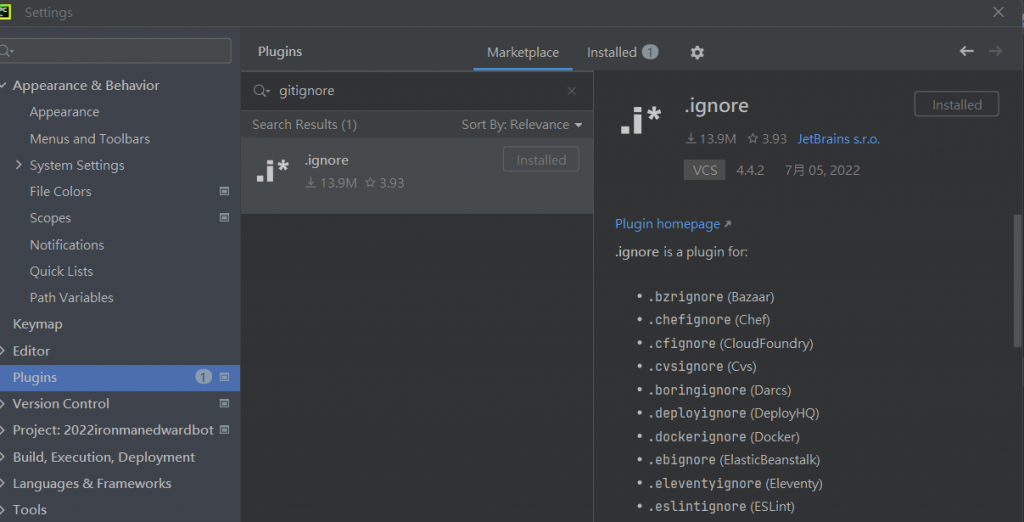Viewport: 1024px width, 522px height.
Task: Switch to the Installed tab
Action: (611, 52)
